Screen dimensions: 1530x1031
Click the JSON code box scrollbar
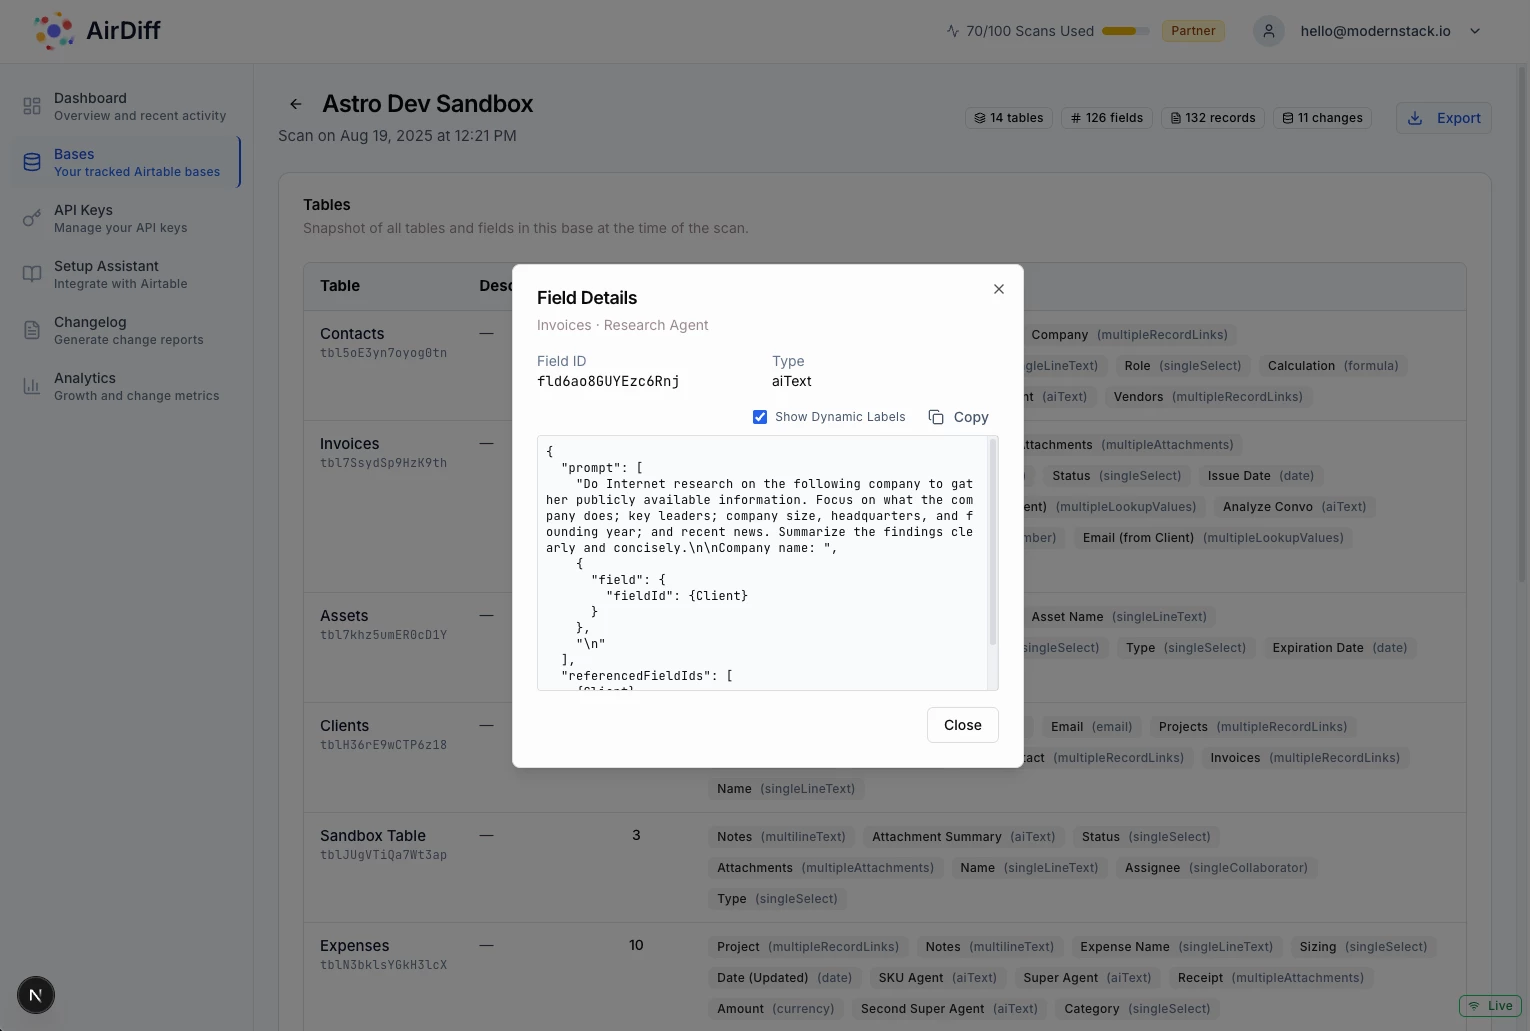coord(992,540)
